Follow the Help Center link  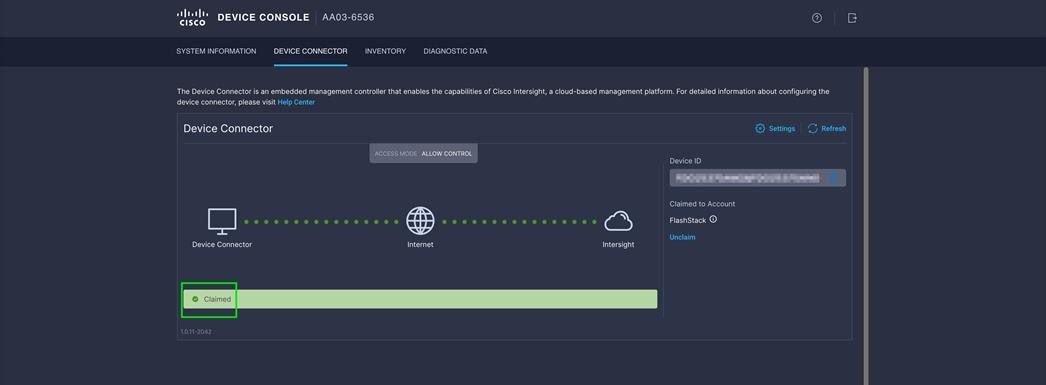pos(296,103)
